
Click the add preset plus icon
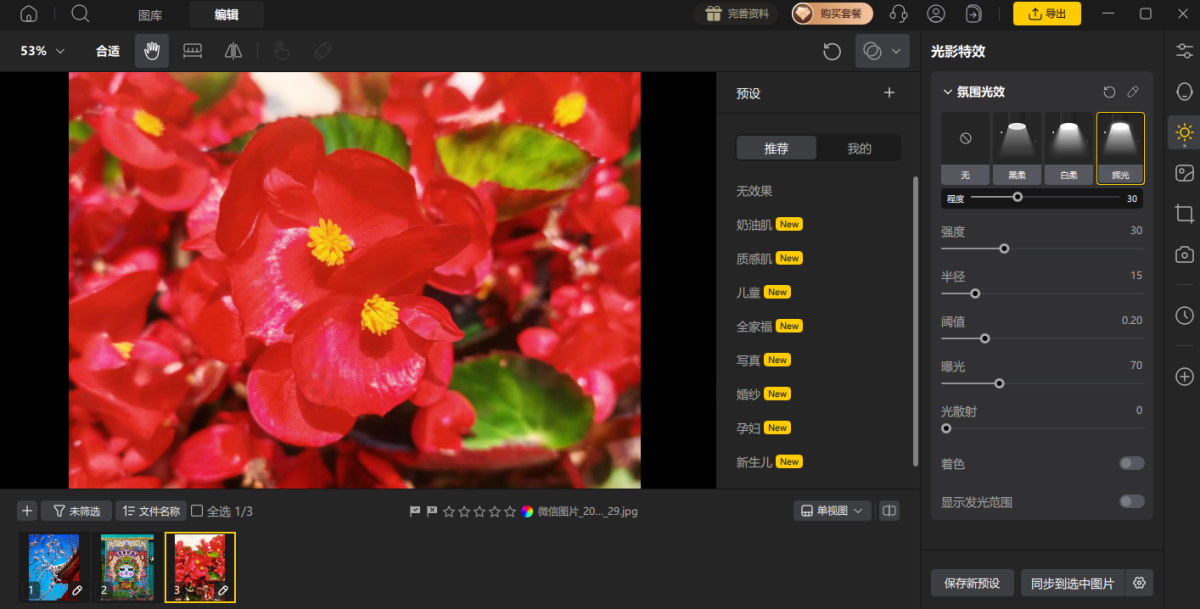click(889, 93)
